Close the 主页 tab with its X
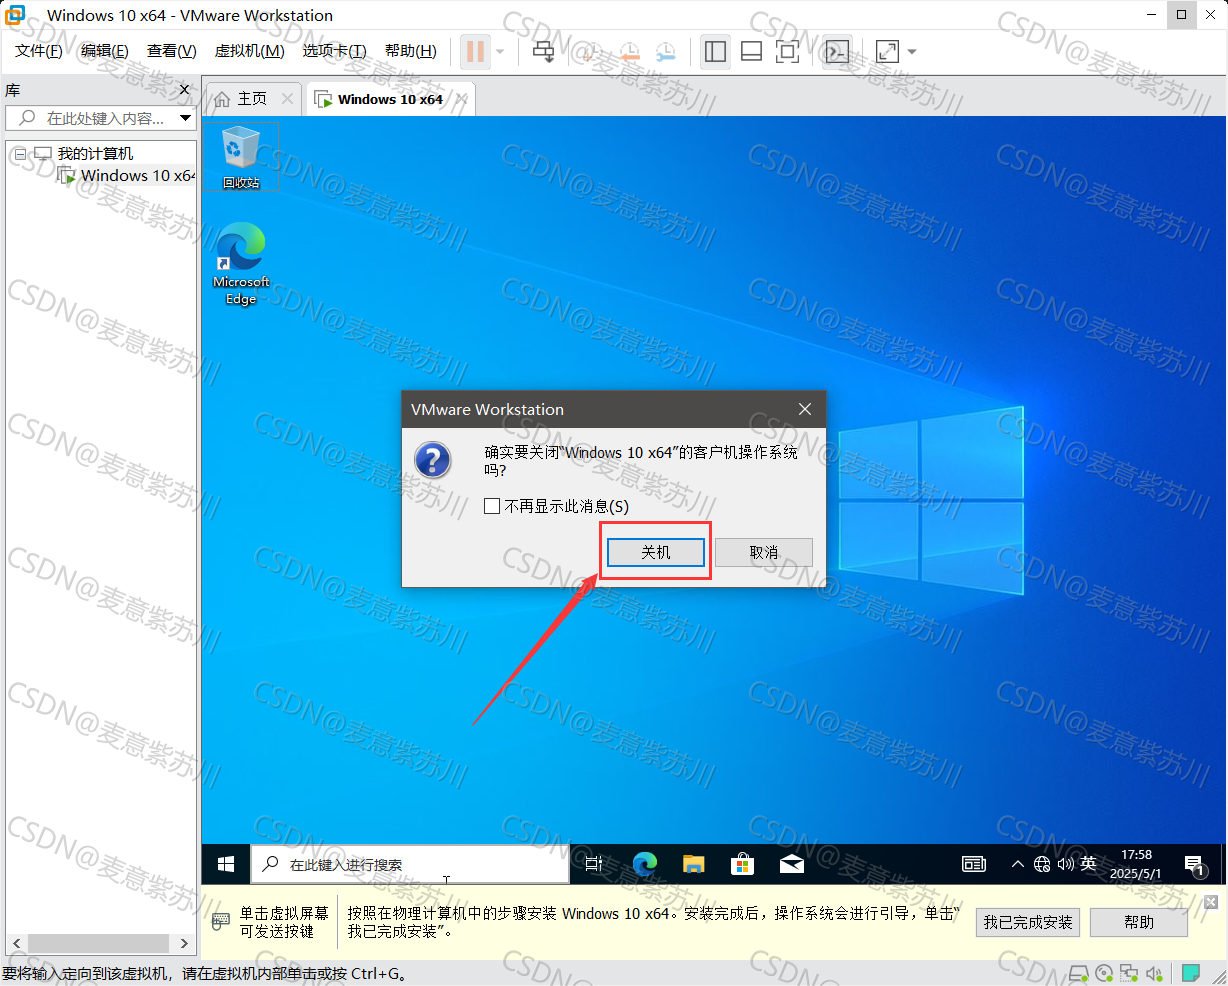1228x986 pixels. click(x=288, y=98)
